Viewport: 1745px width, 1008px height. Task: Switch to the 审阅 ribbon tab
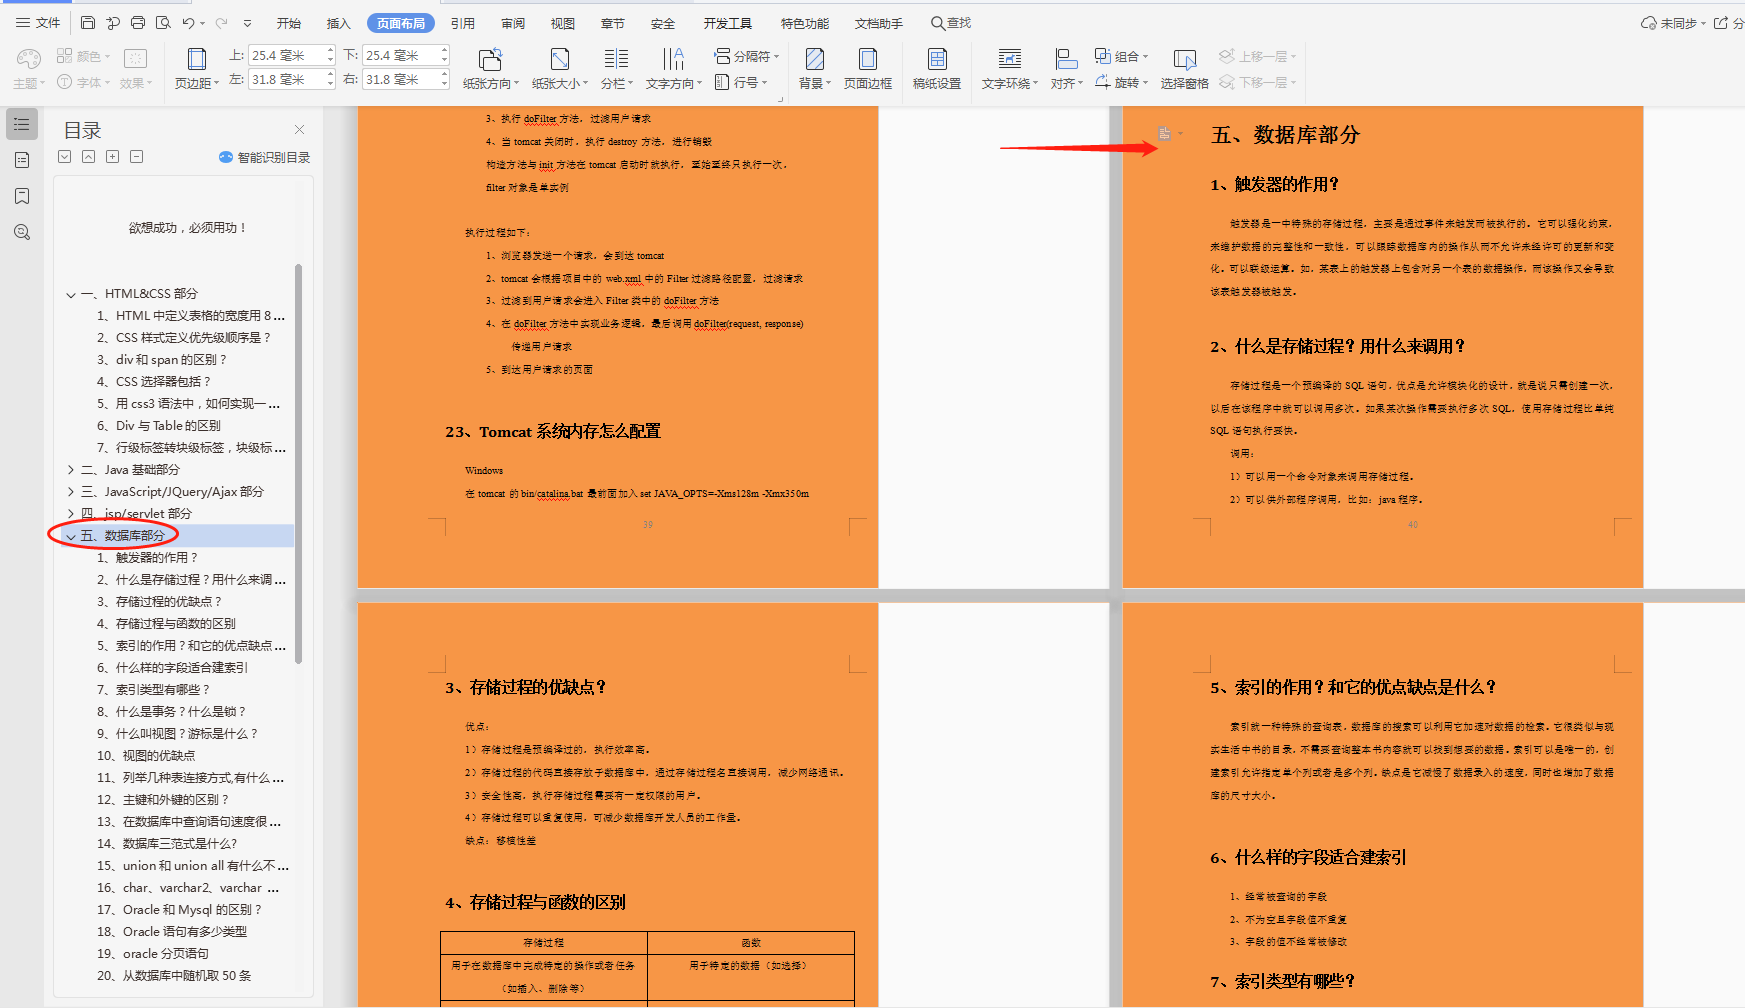(x=513, y=23)
